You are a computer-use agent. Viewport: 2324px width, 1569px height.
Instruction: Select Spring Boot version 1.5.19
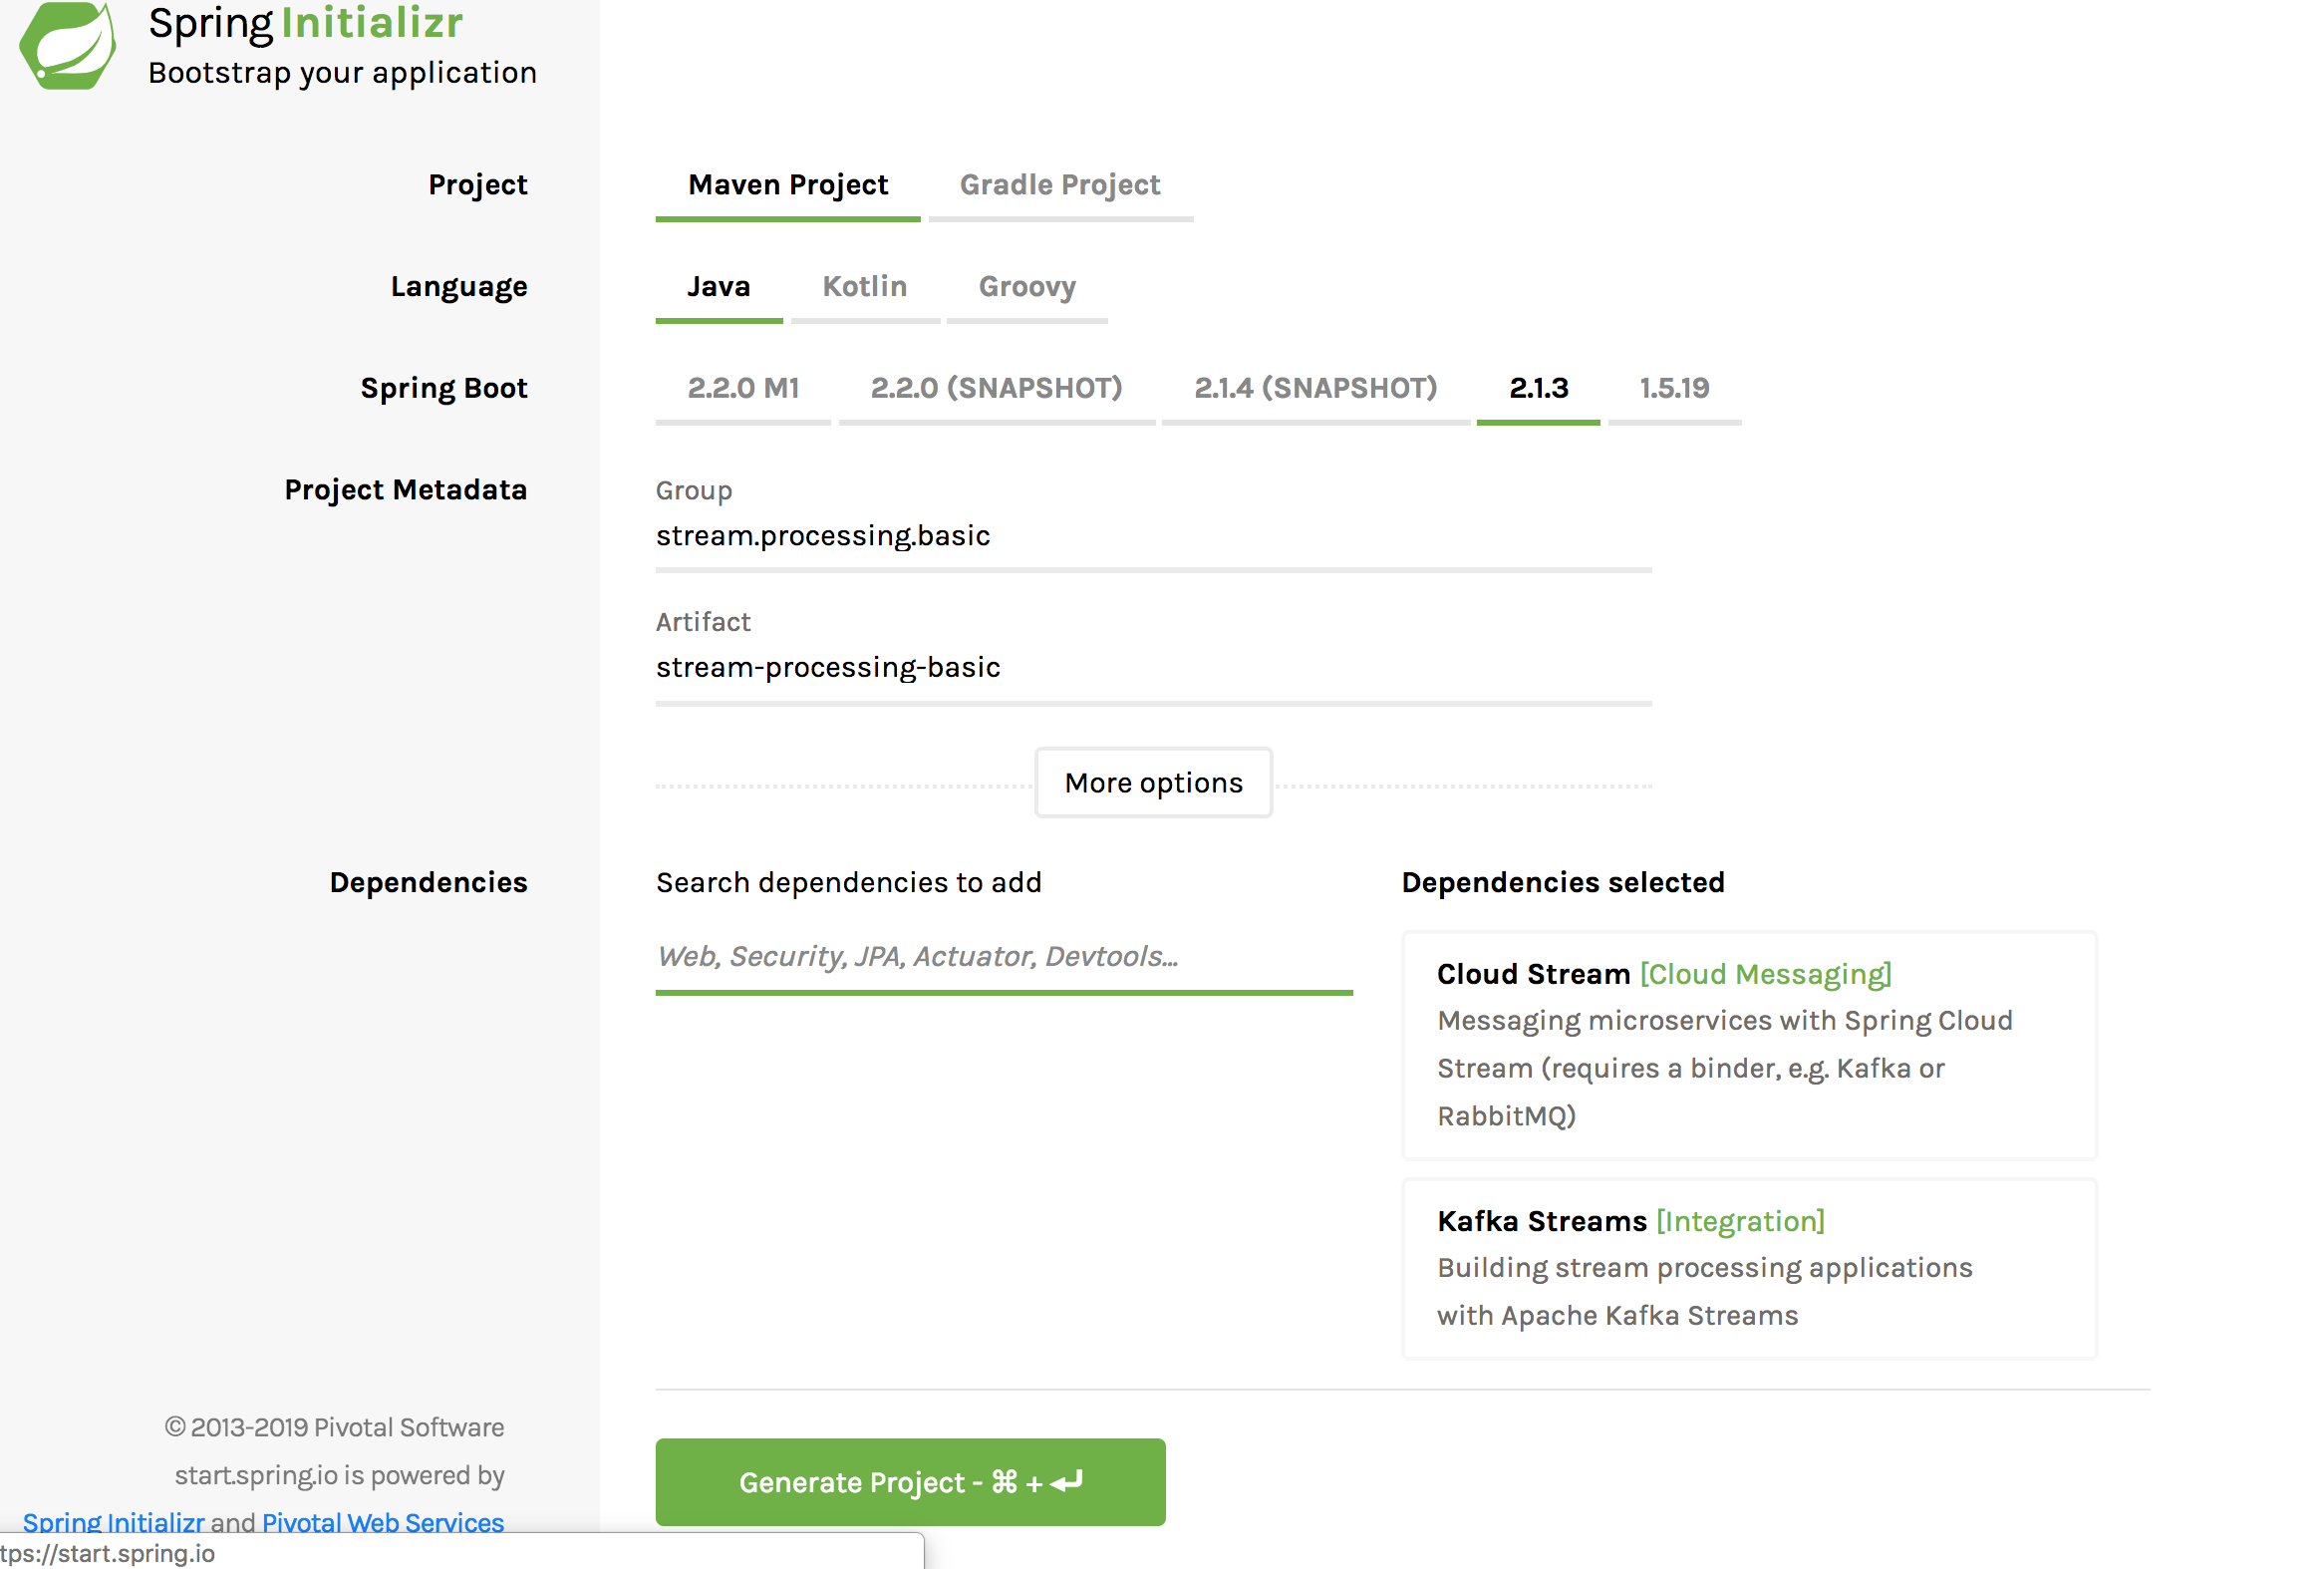coord(1674,388)
